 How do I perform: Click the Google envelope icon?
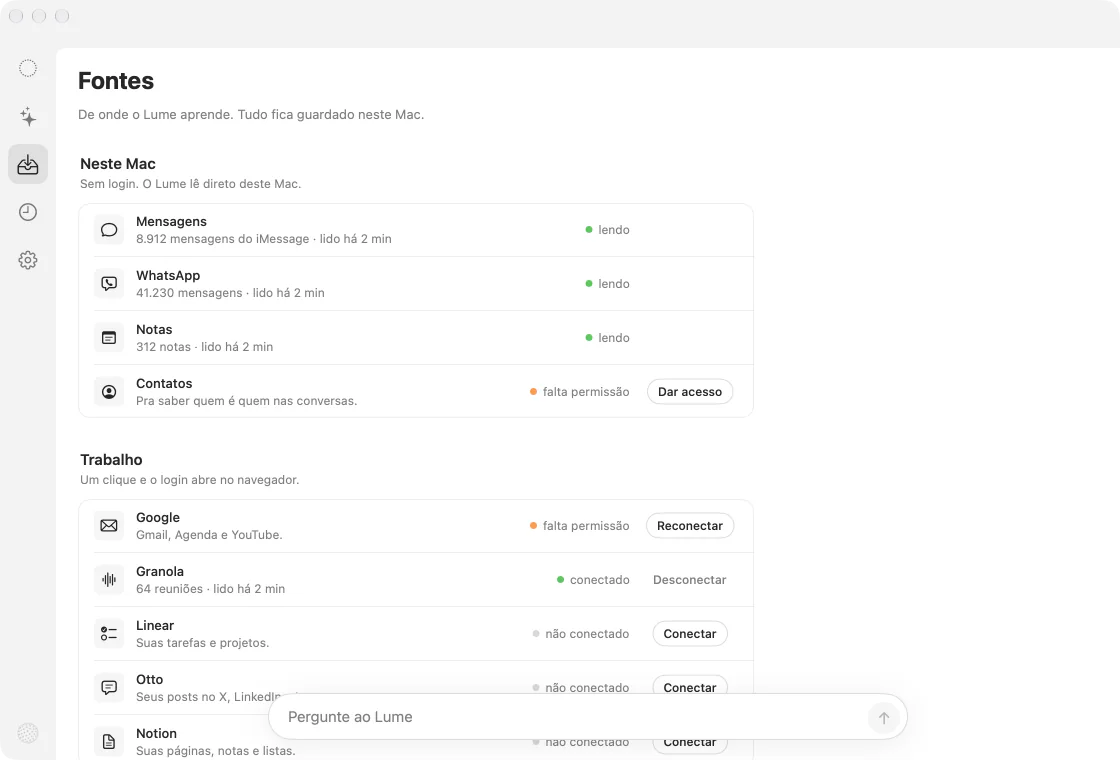point(109,526)
